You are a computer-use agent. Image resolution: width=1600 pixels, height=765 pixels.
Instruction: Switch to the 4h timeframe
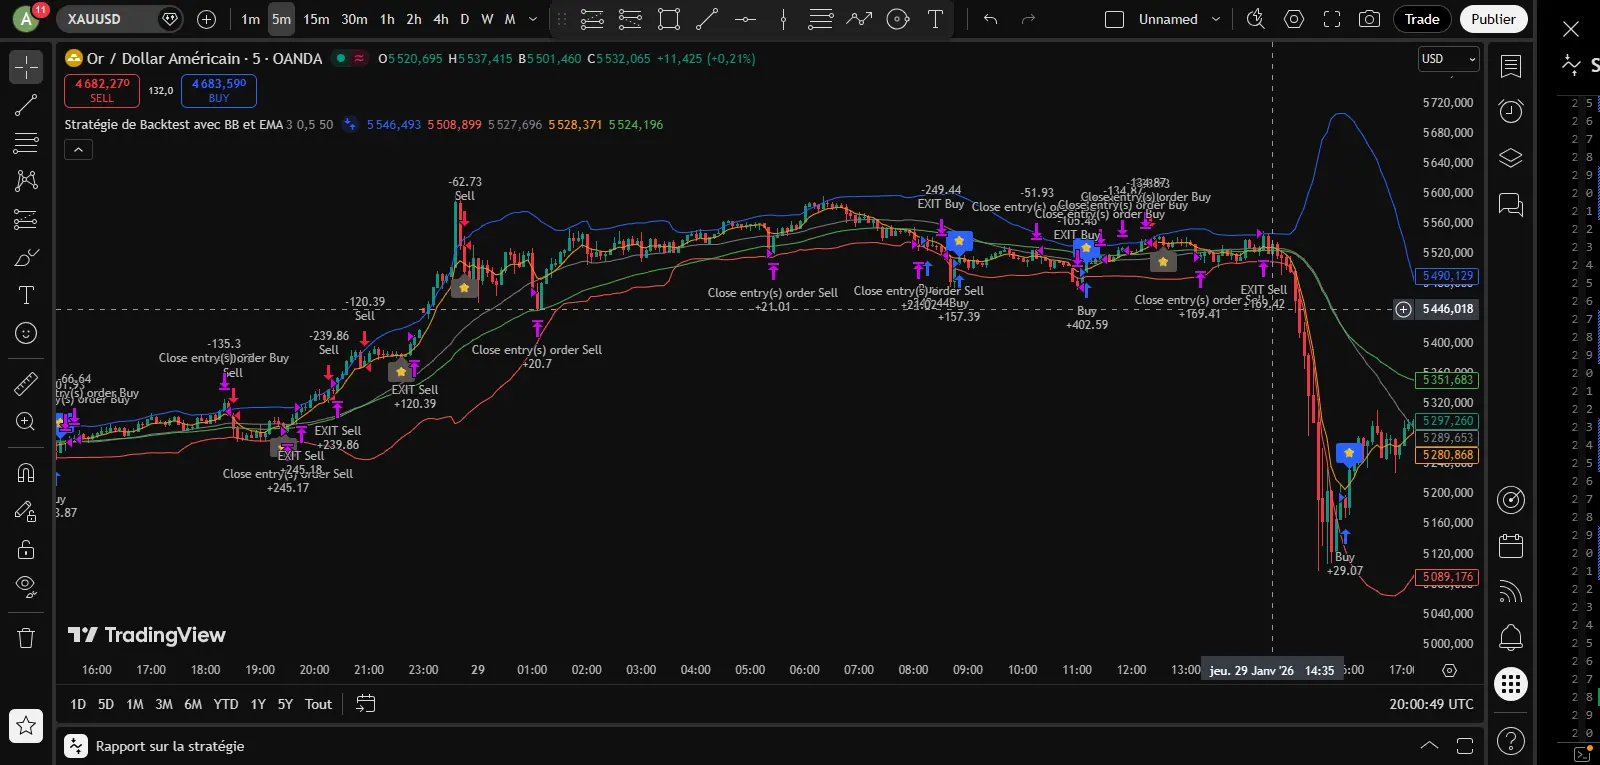point(441,19)
